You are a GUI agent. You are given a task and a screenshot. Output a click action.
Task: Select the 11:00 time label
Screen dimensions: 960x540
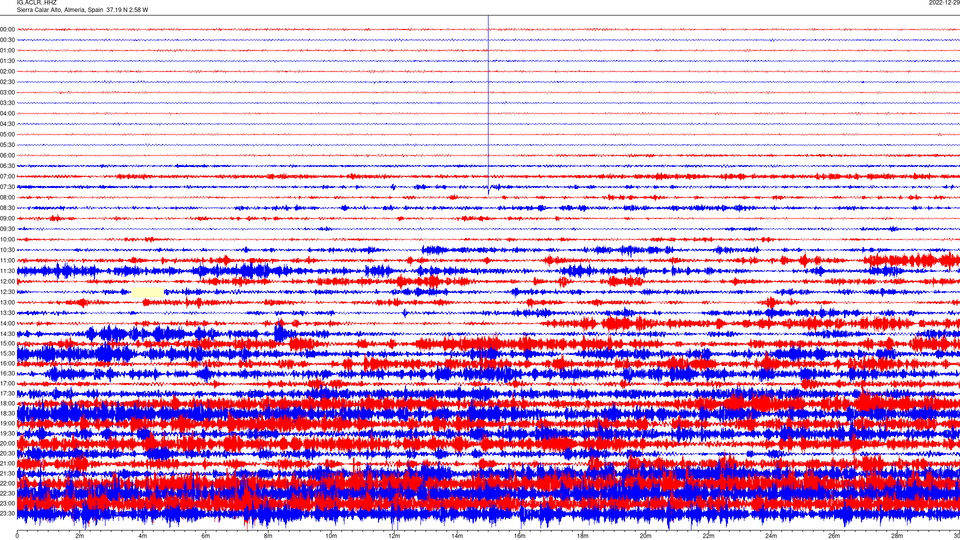(8, 260)
